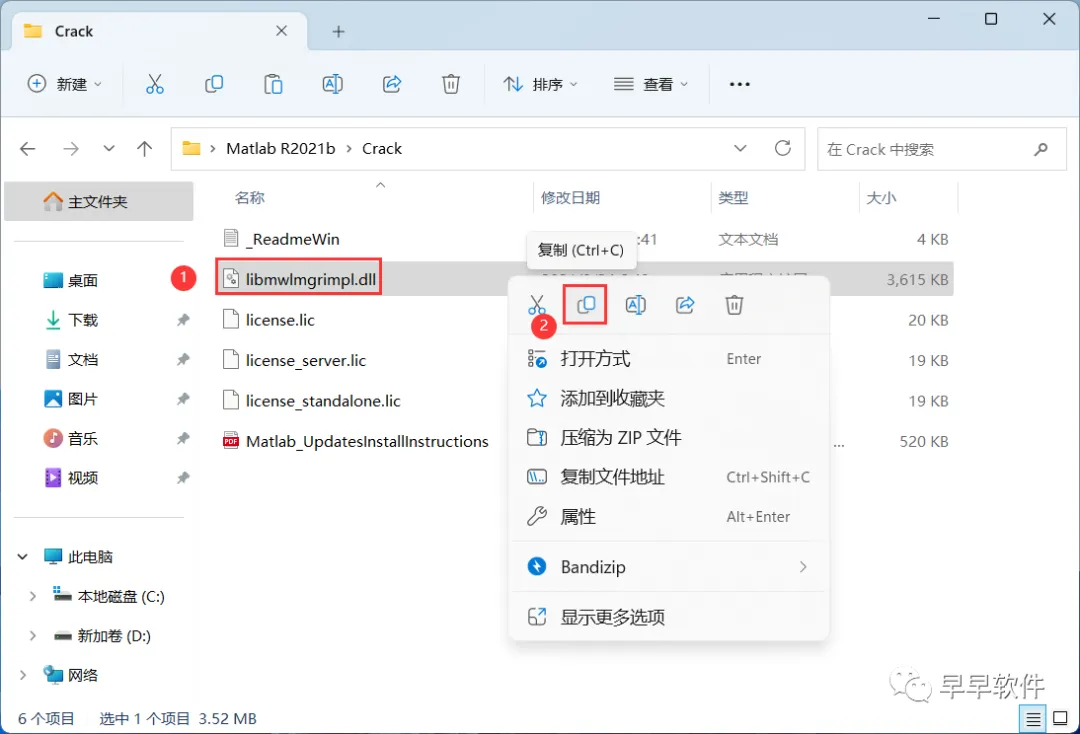Viewport: 1080px width, 734px height.
Task: Click the Rename icon in the context menu
Action: tap(636, 304)
